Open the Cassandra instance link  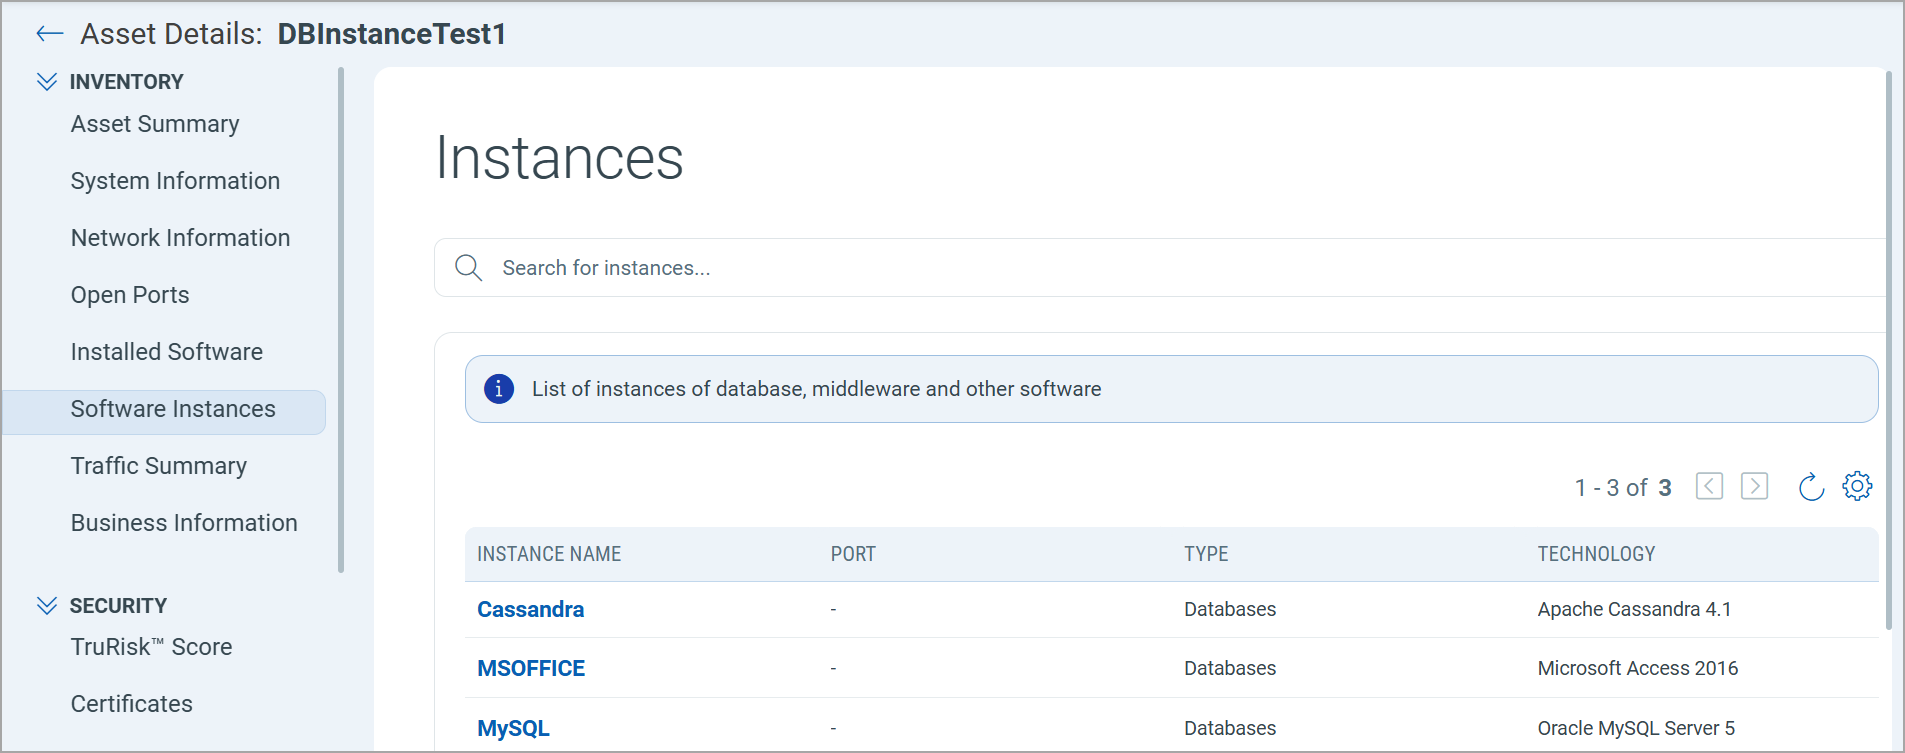530,609
